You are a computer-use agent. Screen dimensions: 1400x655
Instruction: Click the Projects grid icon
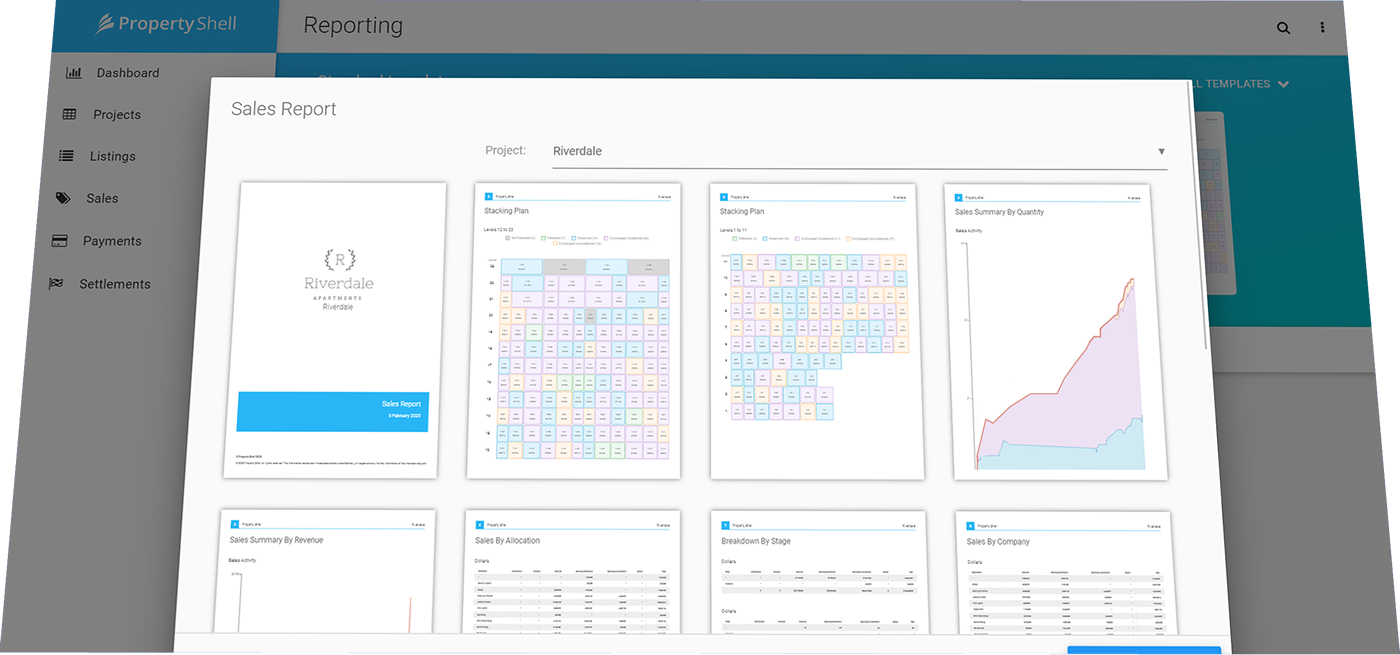click(69, 114)
